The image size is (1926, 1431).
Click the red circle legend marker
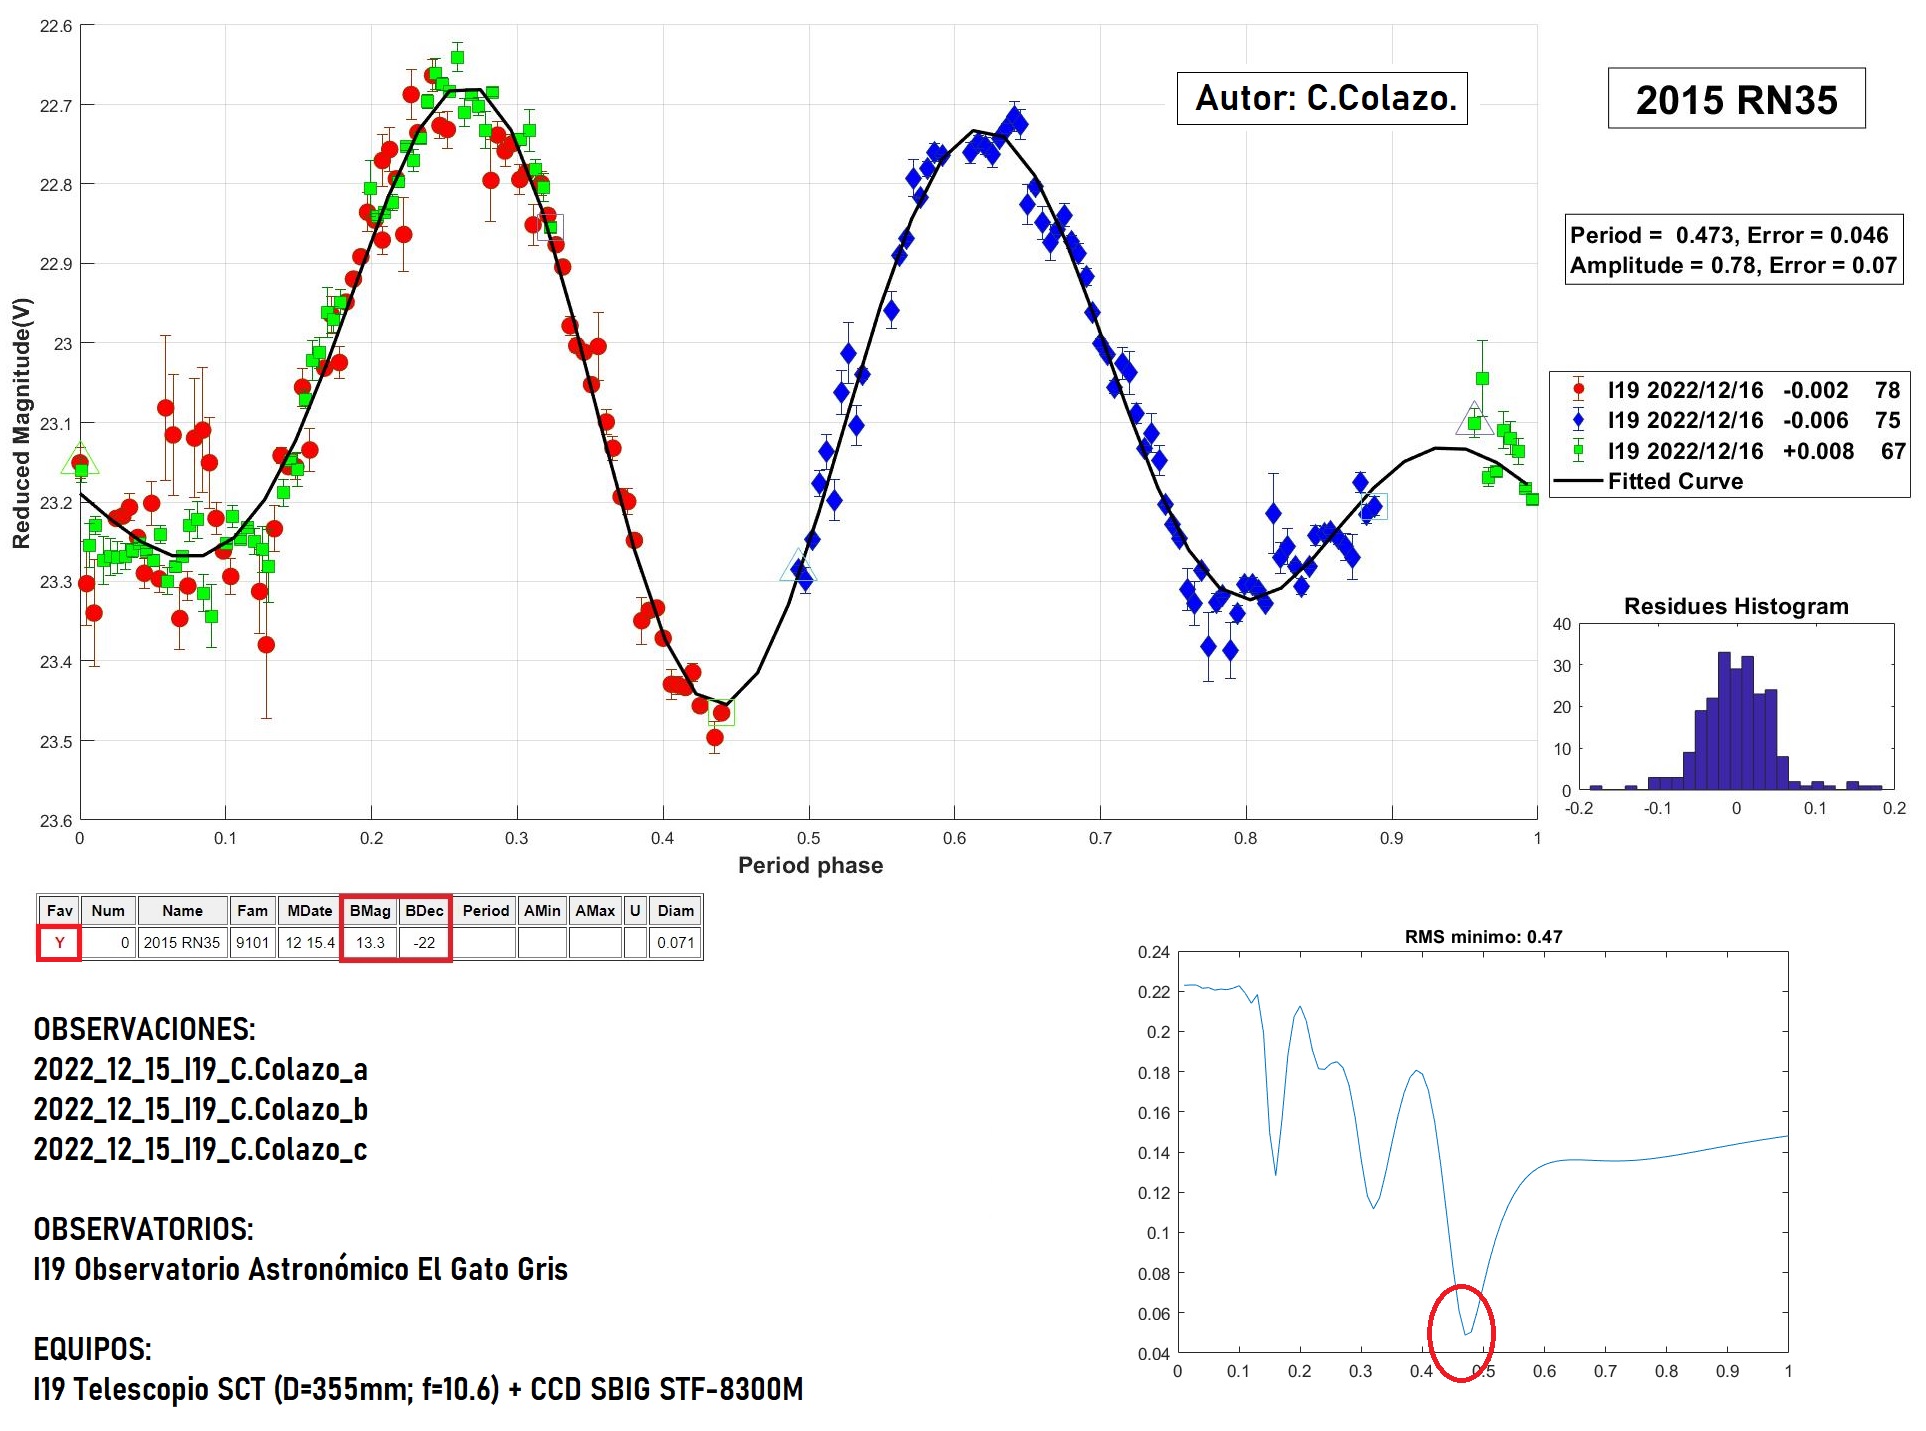[x=1578, y=390]
